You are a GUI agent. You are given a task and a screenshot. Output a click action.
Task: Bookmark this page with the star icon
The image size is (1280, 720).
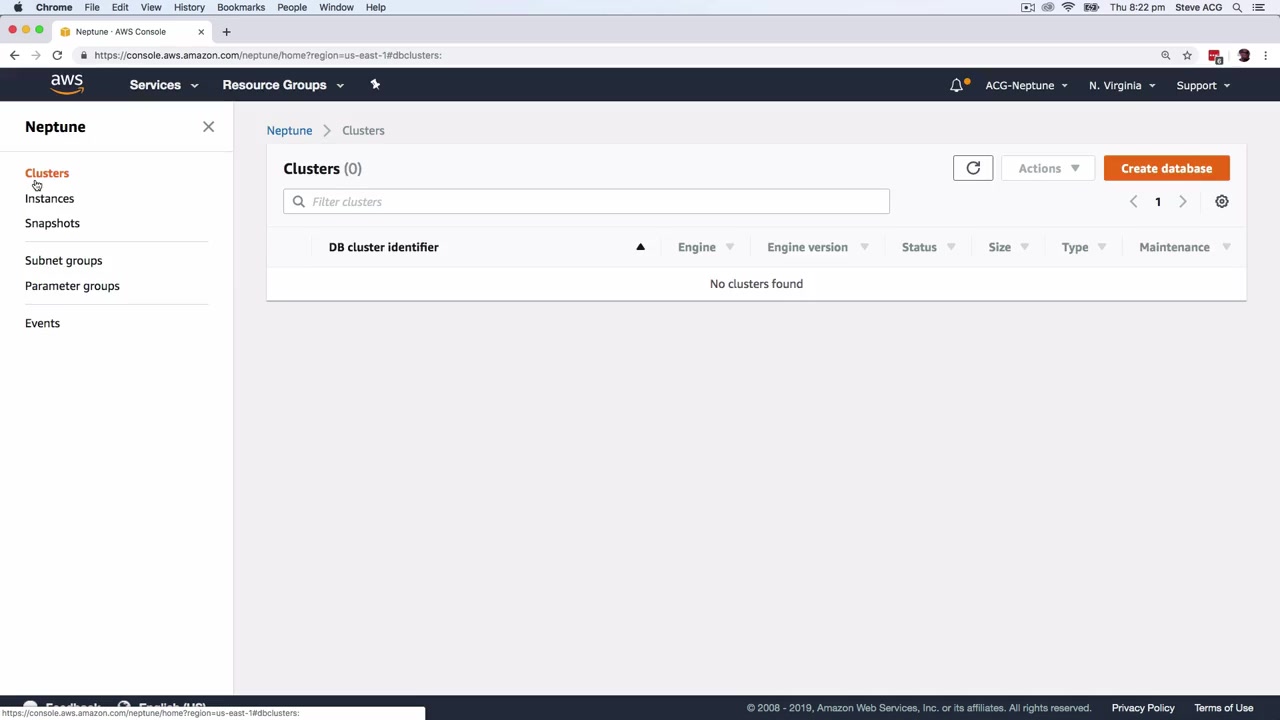pyautogui.click(x=1187, y=55)
